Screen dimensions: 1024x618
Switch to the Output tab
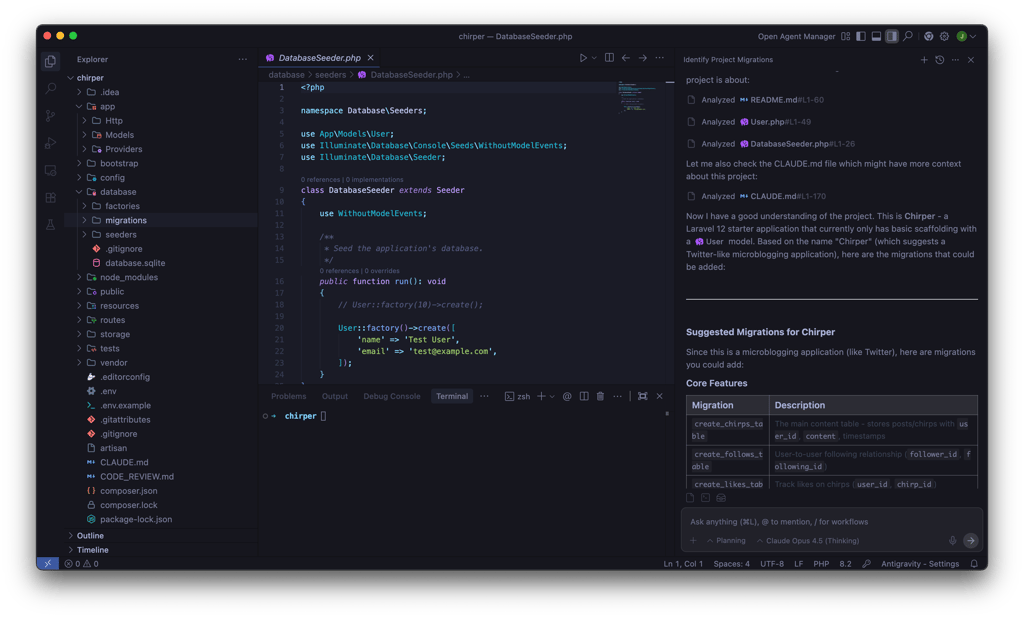334,397
